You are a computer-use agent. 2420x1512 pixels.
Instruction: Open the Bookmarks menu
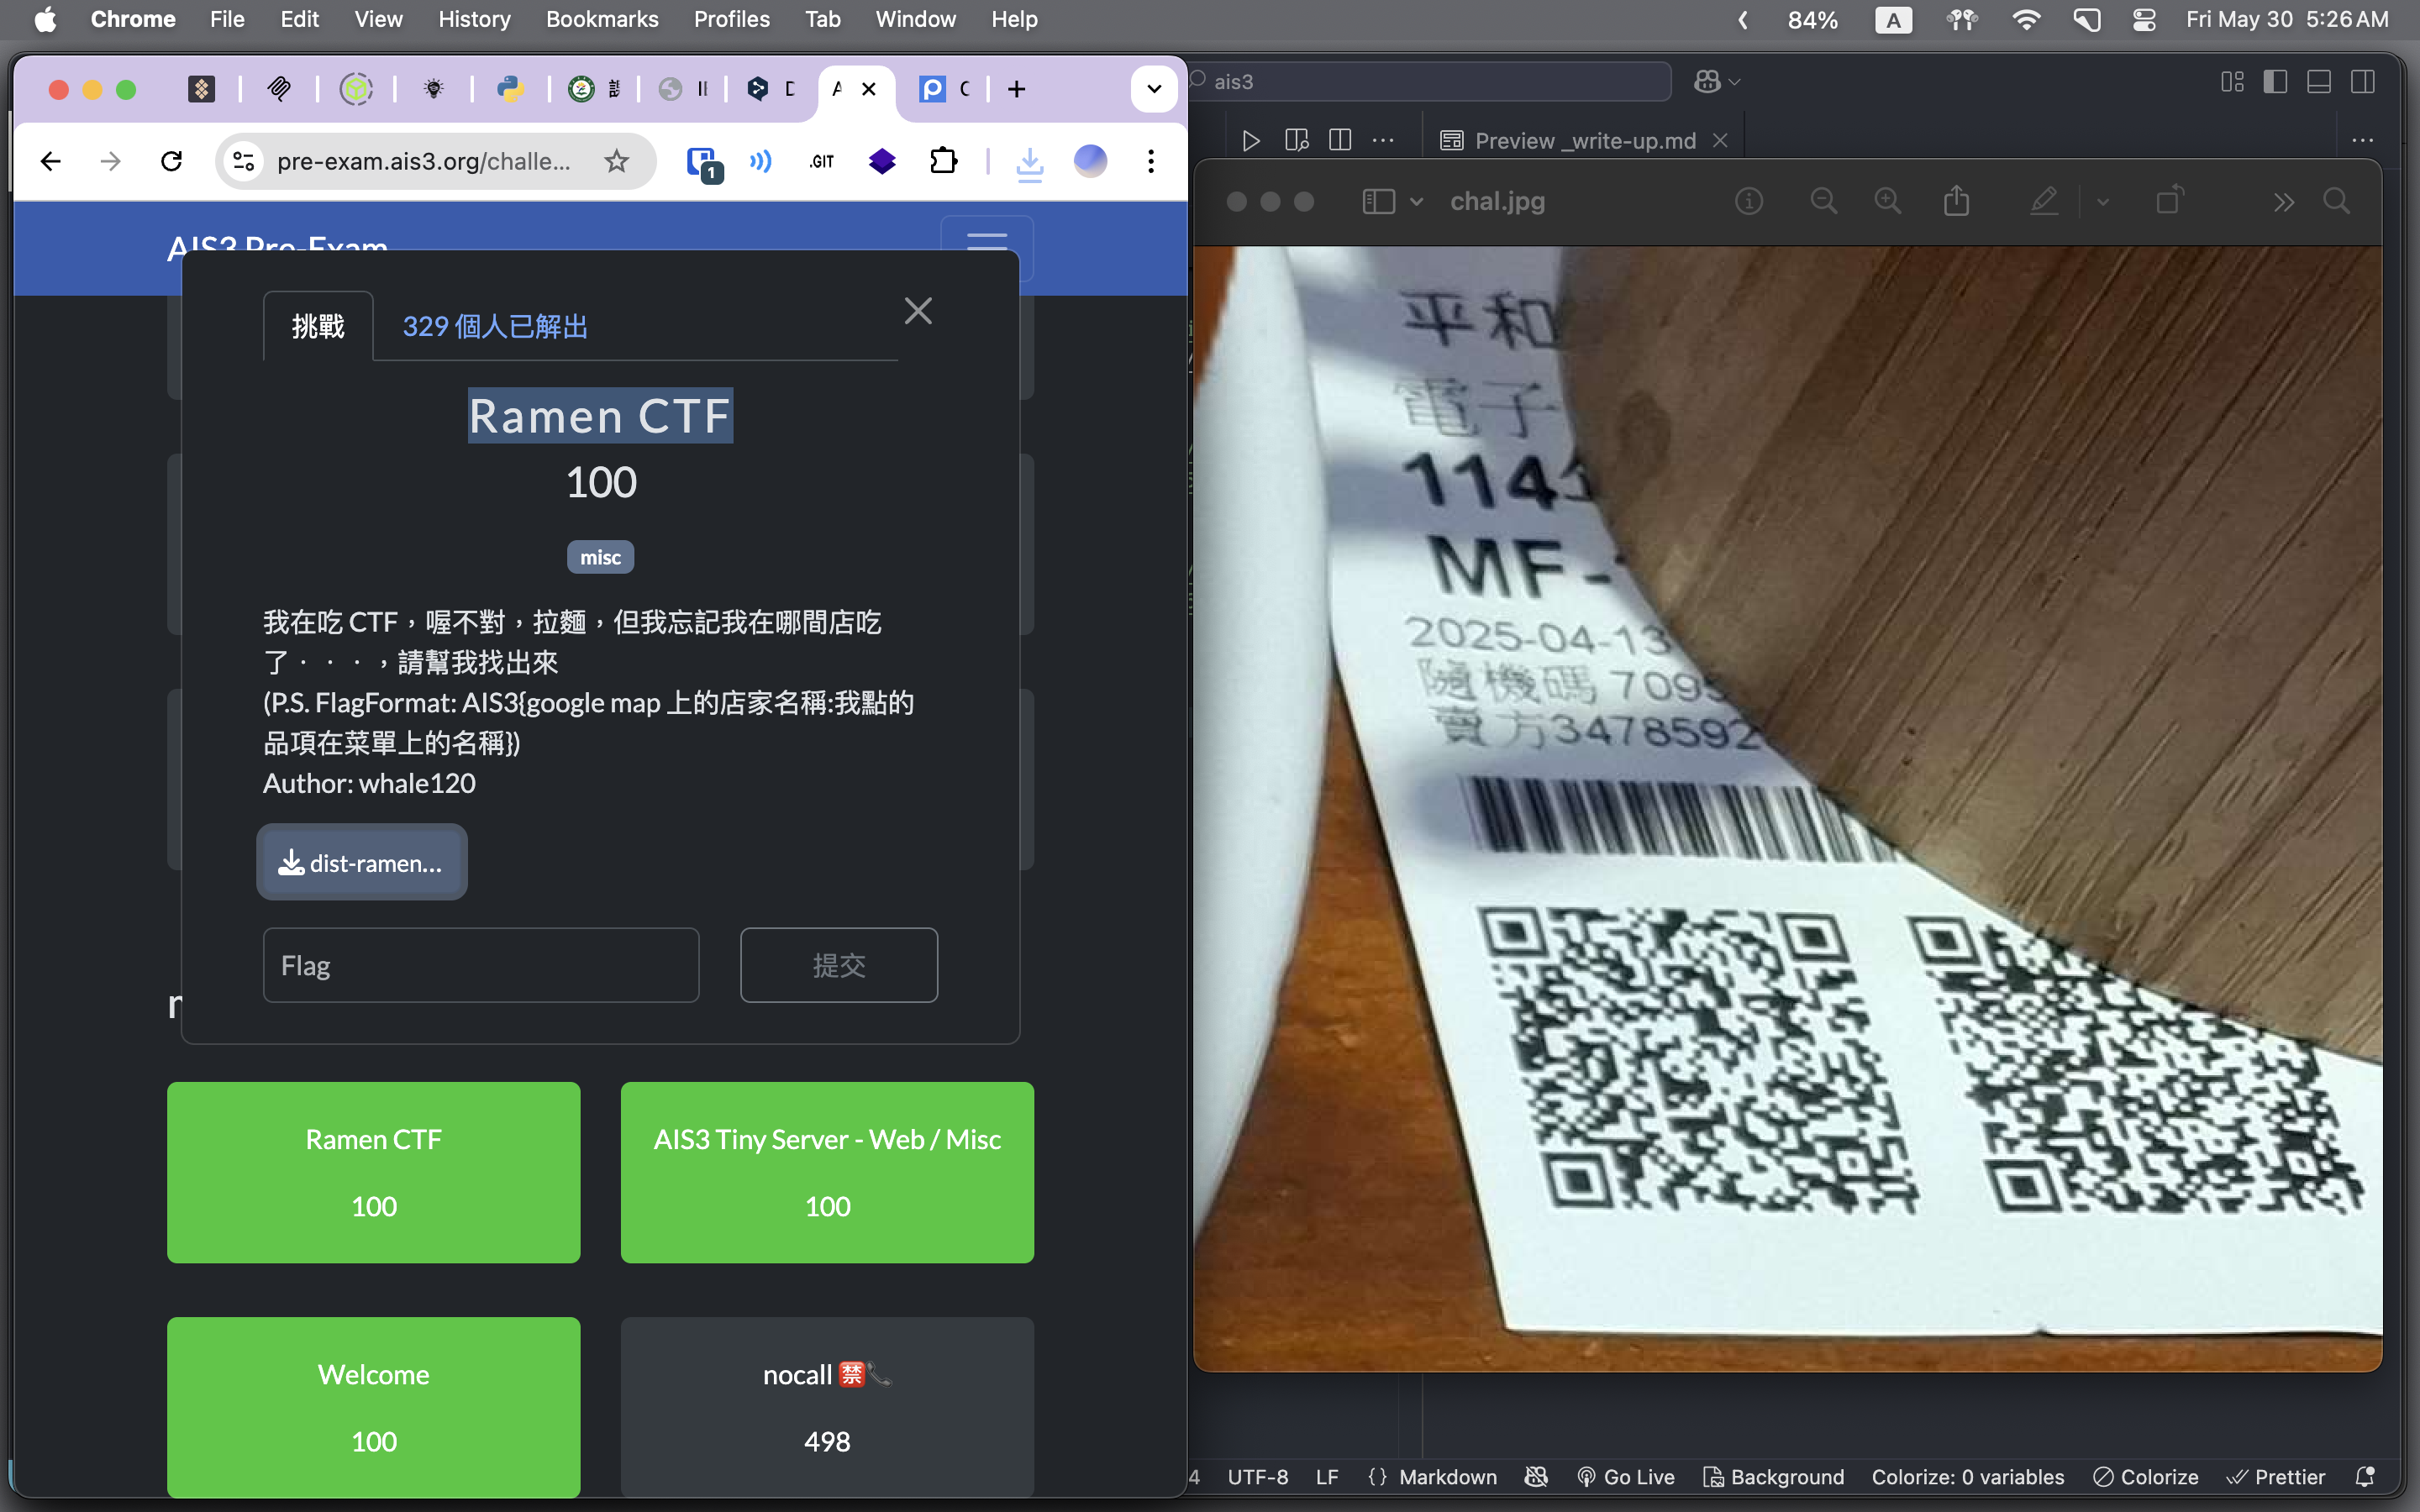tap(601, 19)
